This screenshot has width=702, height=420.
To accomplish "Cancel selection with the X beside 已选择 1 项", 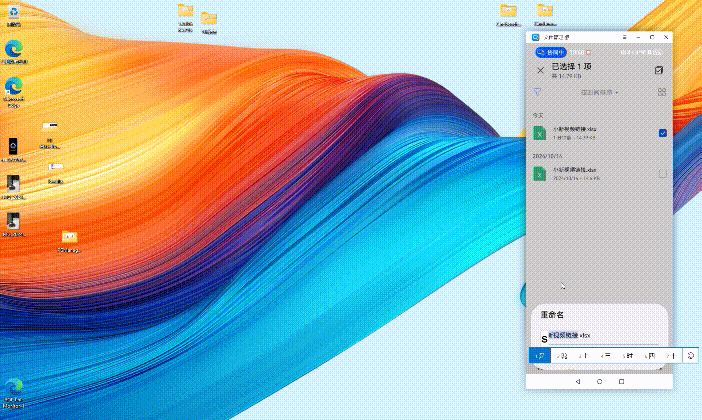I will [x=540, y=70].
